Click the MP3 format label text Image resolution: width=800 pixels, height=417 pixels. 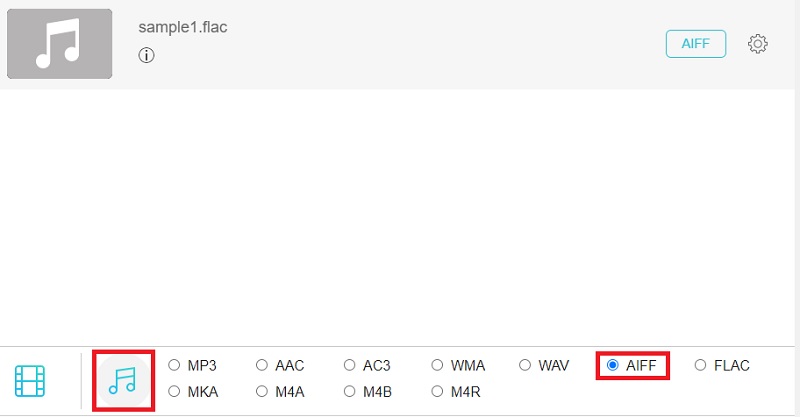pos(202,365)
